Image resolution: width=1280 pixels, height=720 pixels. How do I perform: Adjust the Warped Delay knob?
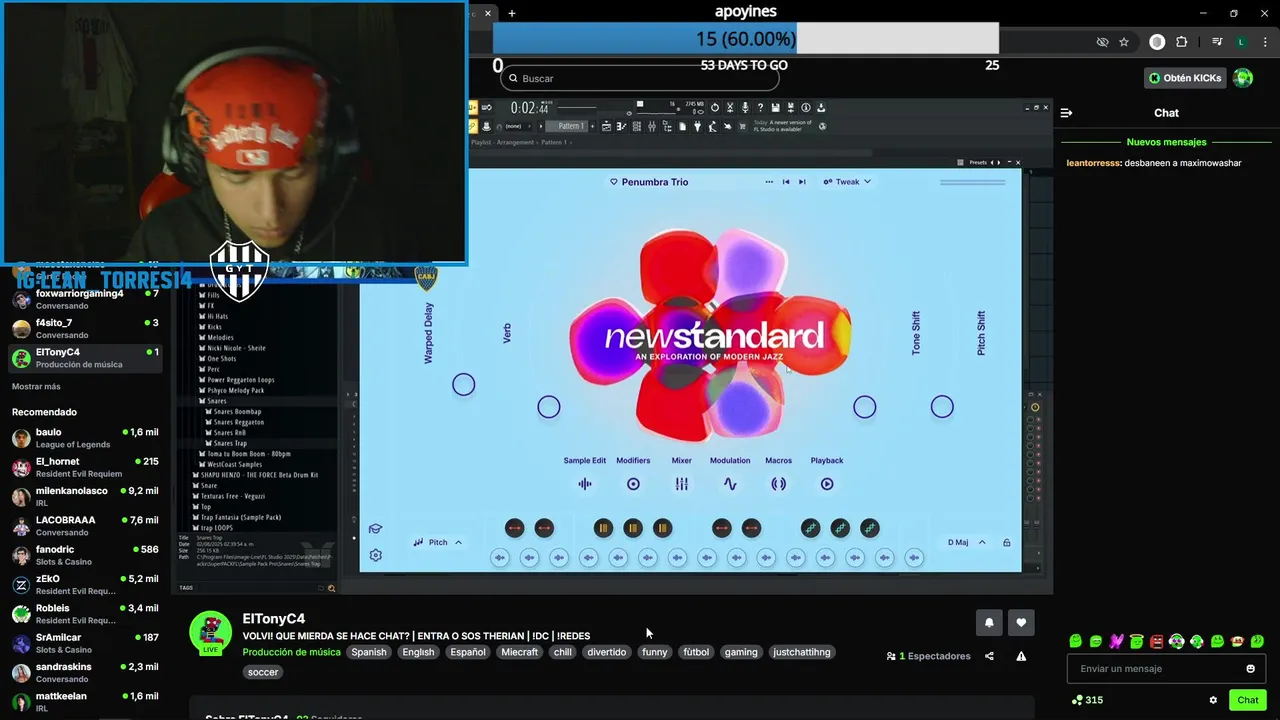(x=464, y=385)
